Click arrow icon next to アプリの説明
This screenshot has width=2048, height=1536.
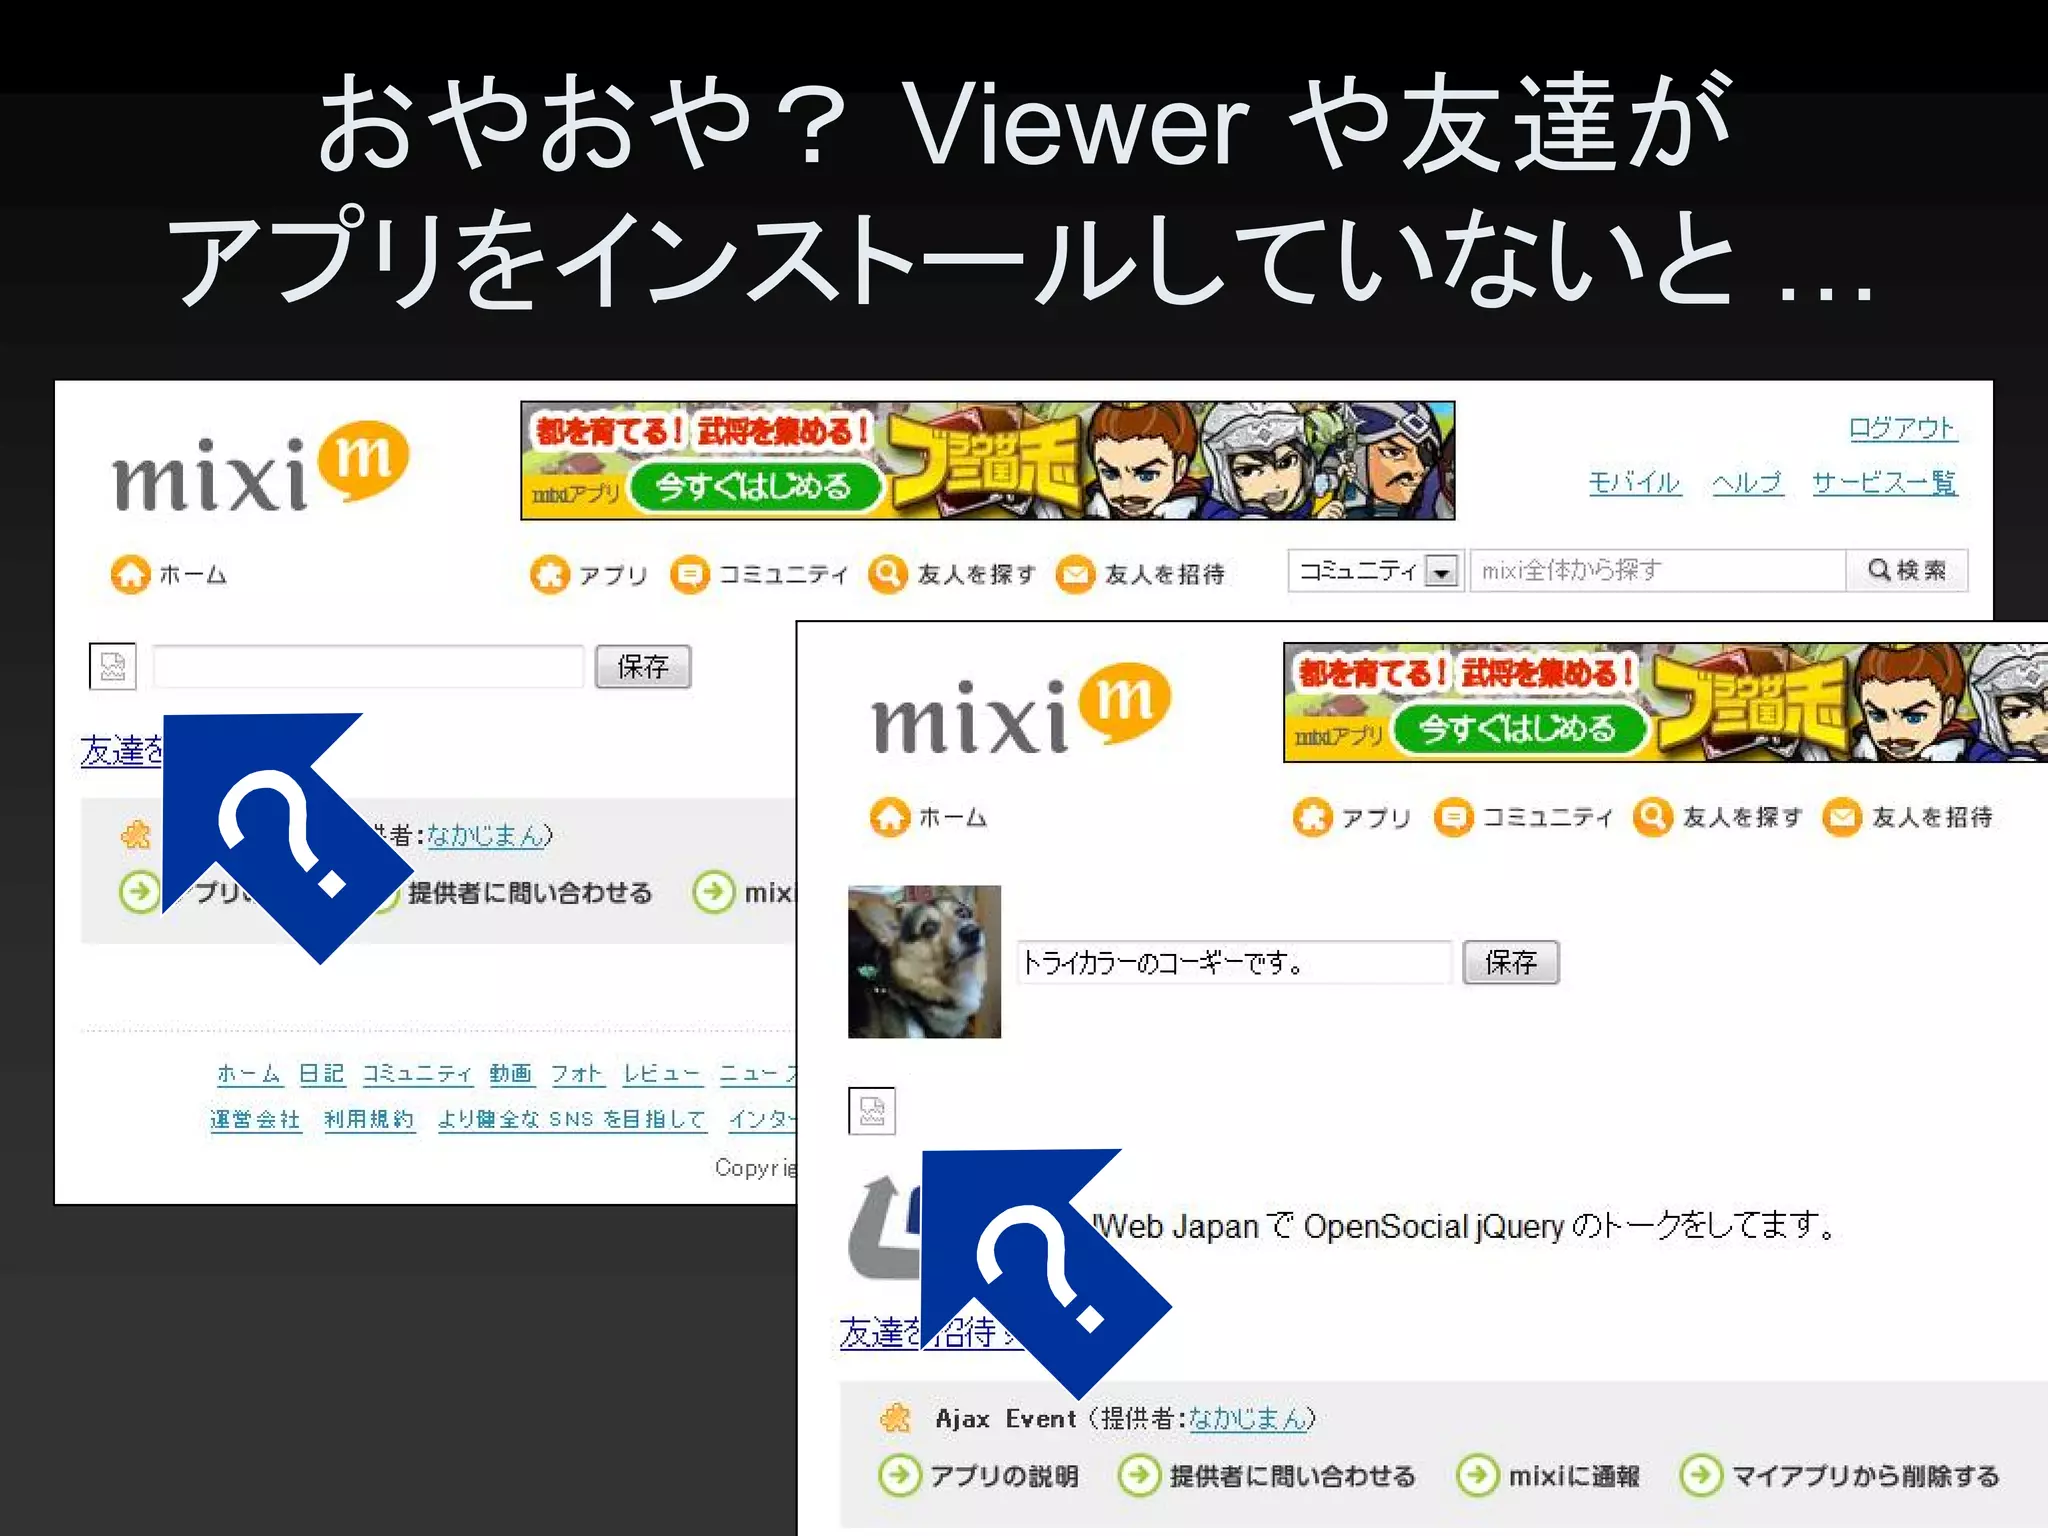899,1475
